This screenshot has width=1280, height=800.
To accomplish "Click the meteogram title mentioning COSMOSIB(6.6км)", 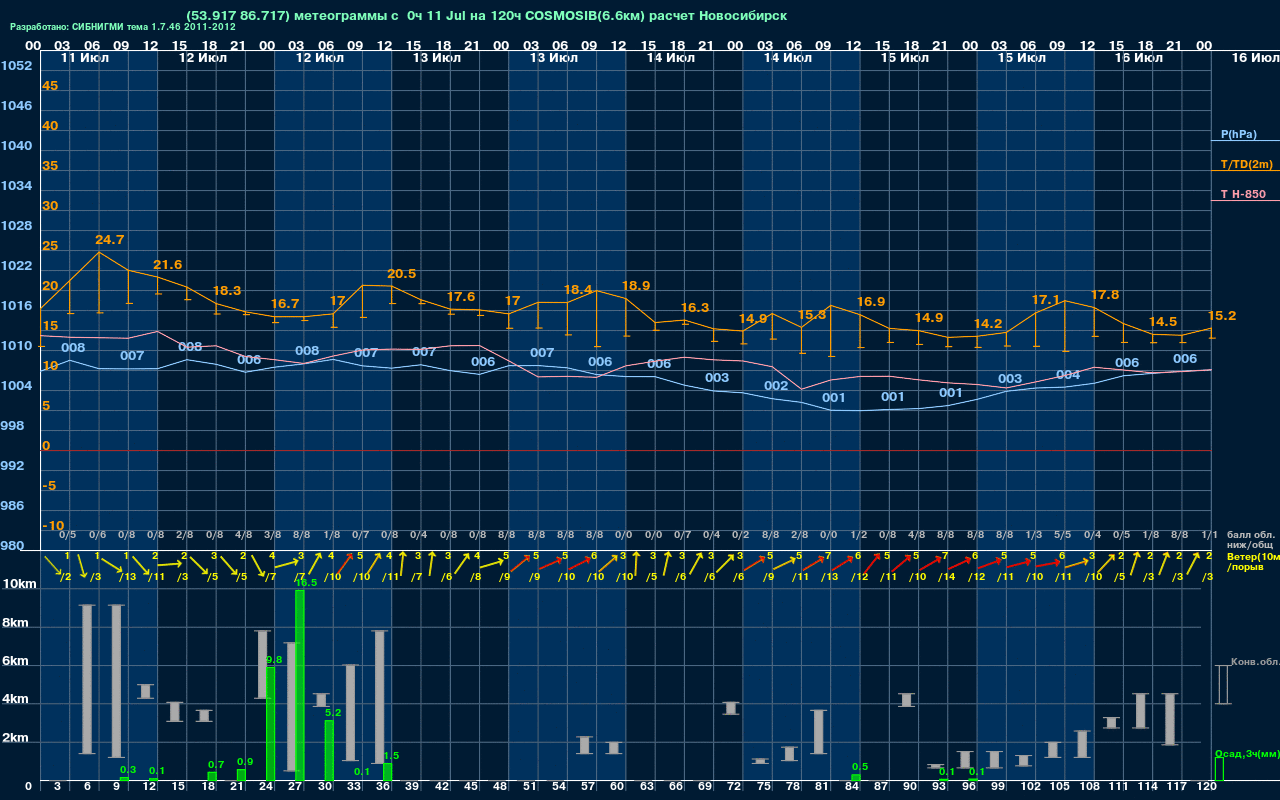I will 486,16.
